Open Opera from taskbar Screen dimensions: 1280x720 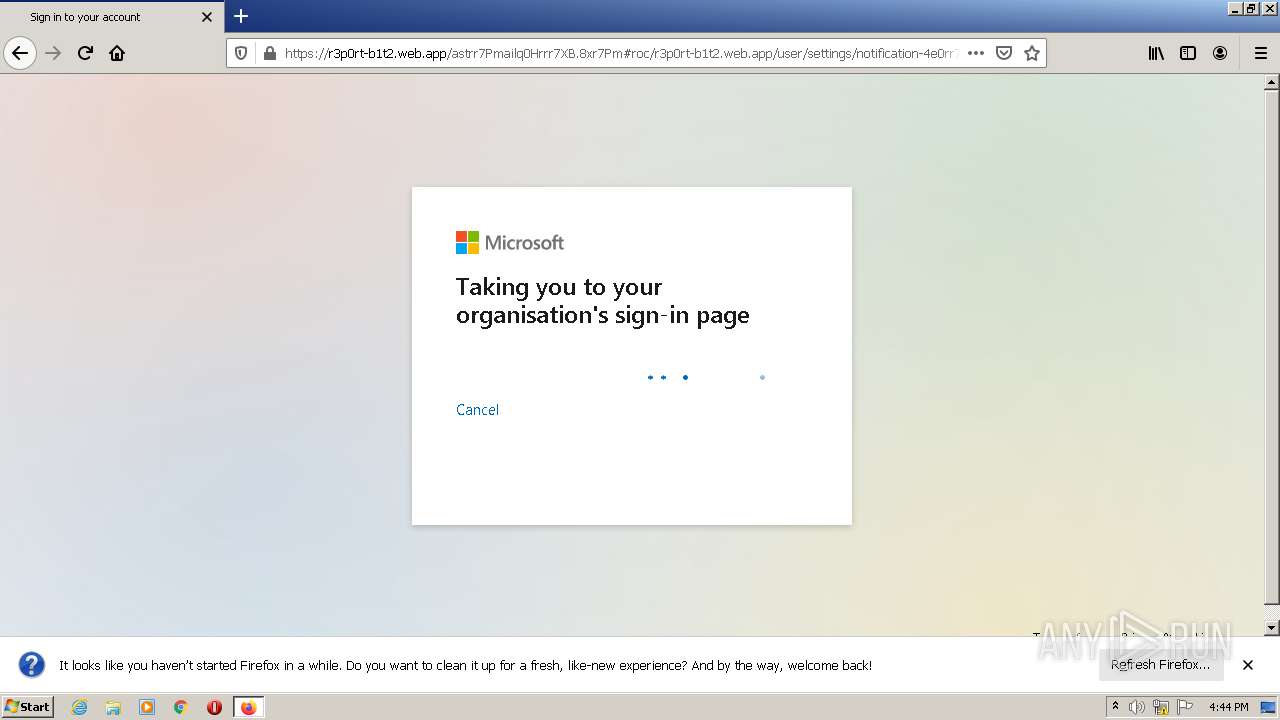[214, 707]
